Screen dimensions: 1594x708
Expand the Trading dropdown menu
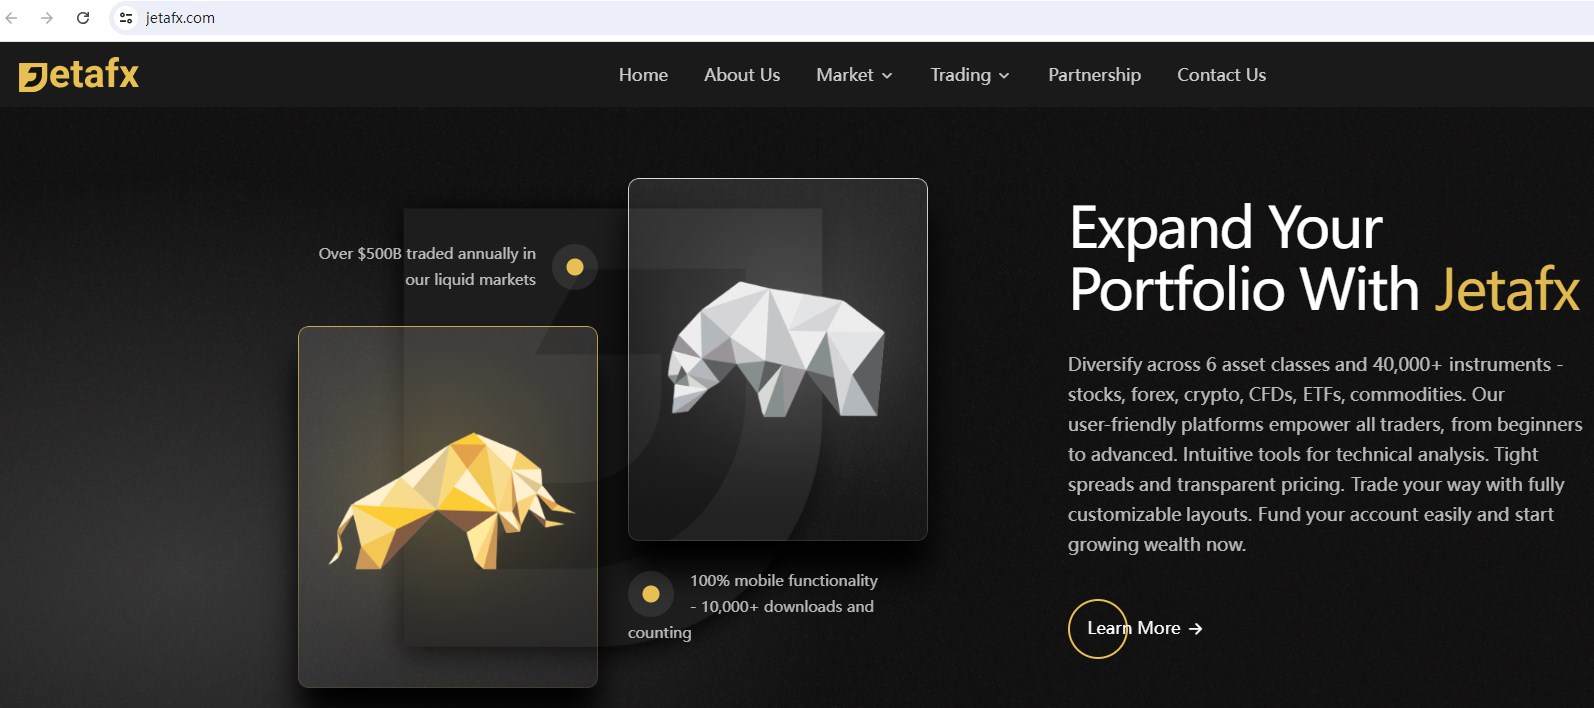pyautogui.click(x=970, y=75)
